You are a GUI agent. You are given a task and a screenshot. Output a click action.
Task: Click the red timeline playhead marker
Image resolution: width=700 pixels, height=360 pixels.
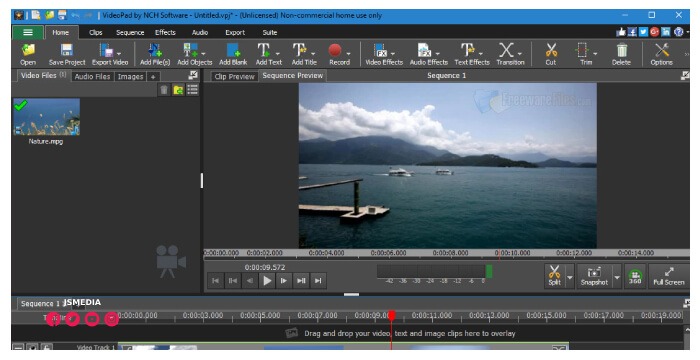392,315
